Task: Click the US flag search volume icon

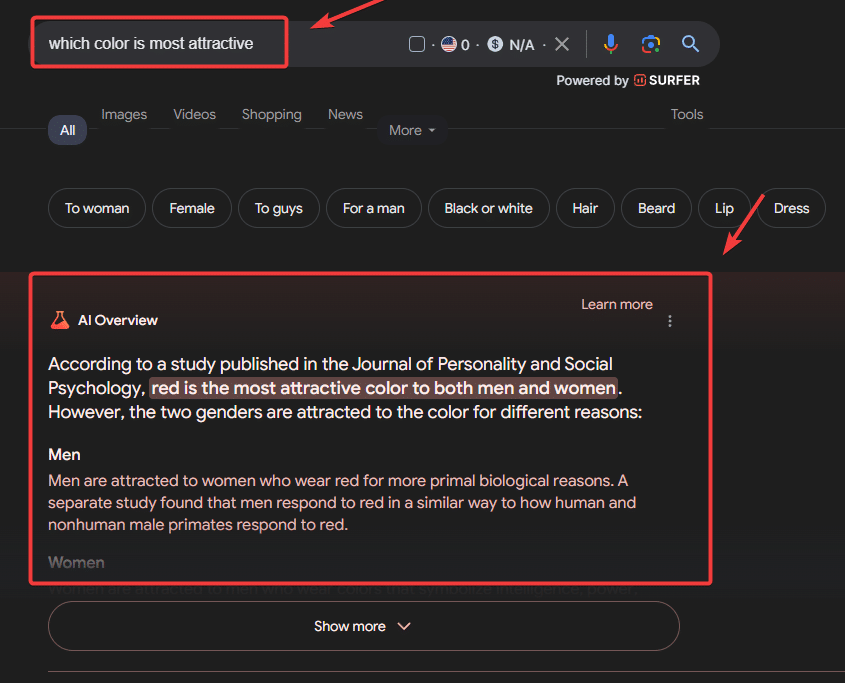Action: pyautogui.click(x=449, y=44)
